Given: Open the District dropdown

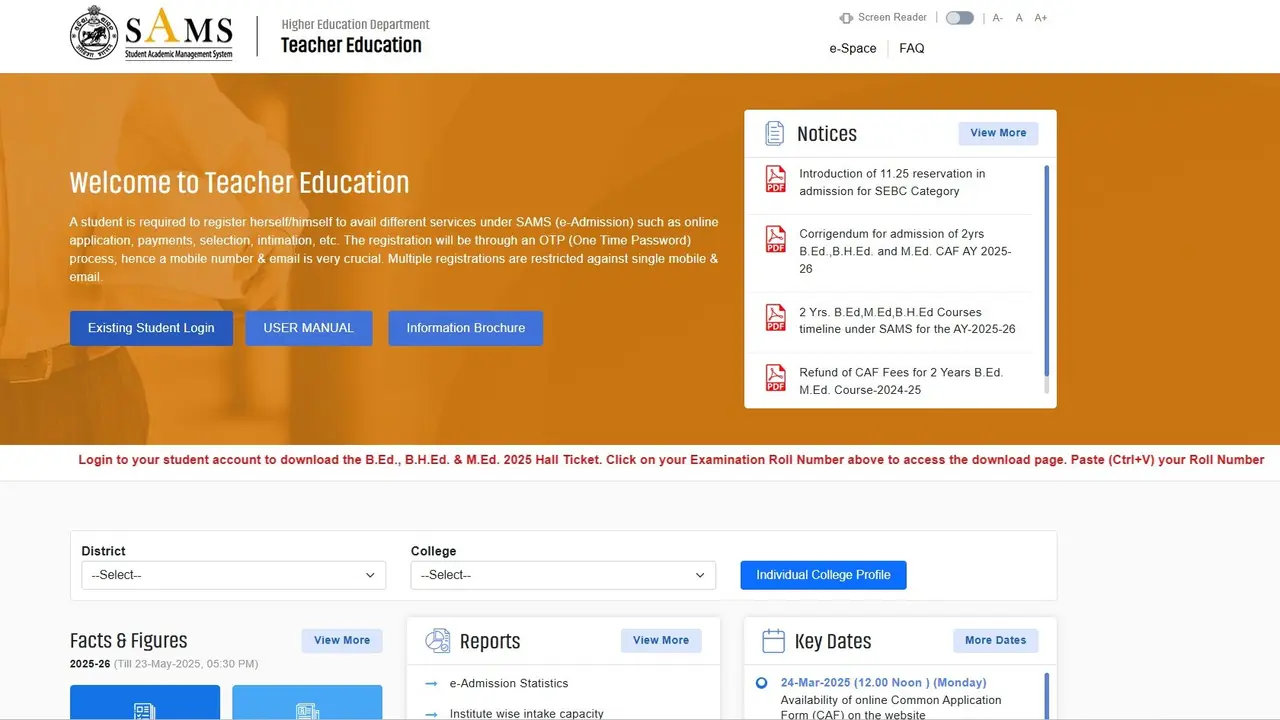Looking at the screenshot, I should [x=233, y=575].
